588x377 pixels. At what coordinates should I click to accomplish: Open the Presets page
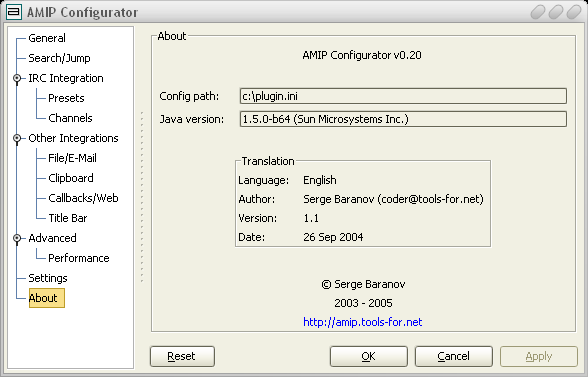[66, 98]
